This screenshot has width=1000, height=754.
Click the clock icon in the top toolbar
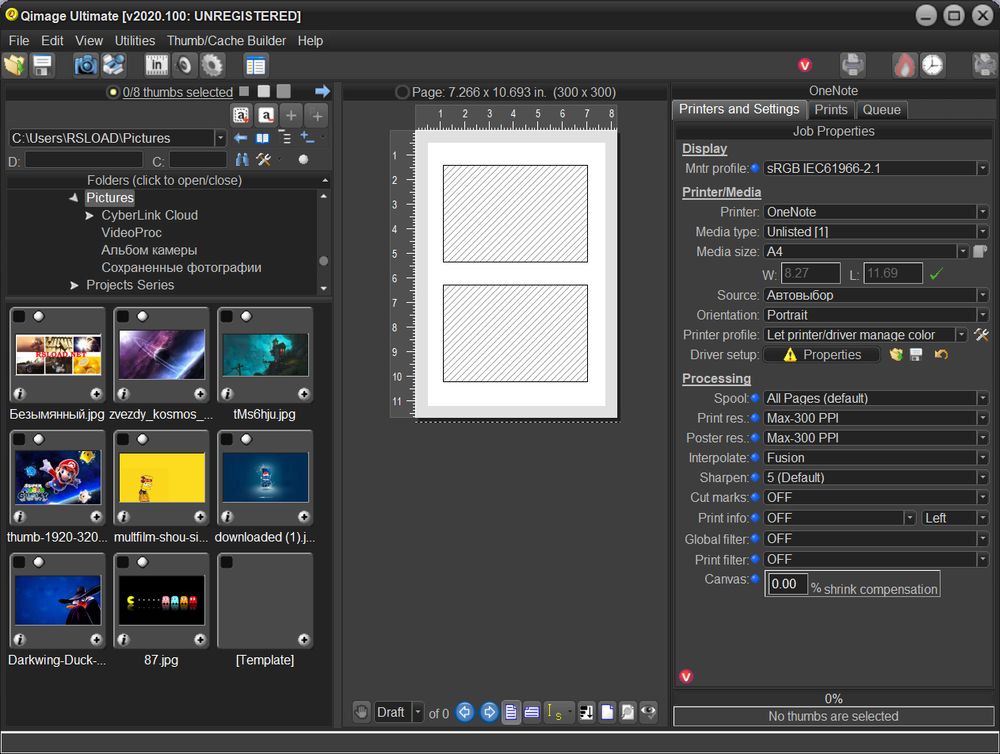pos(932,66)
